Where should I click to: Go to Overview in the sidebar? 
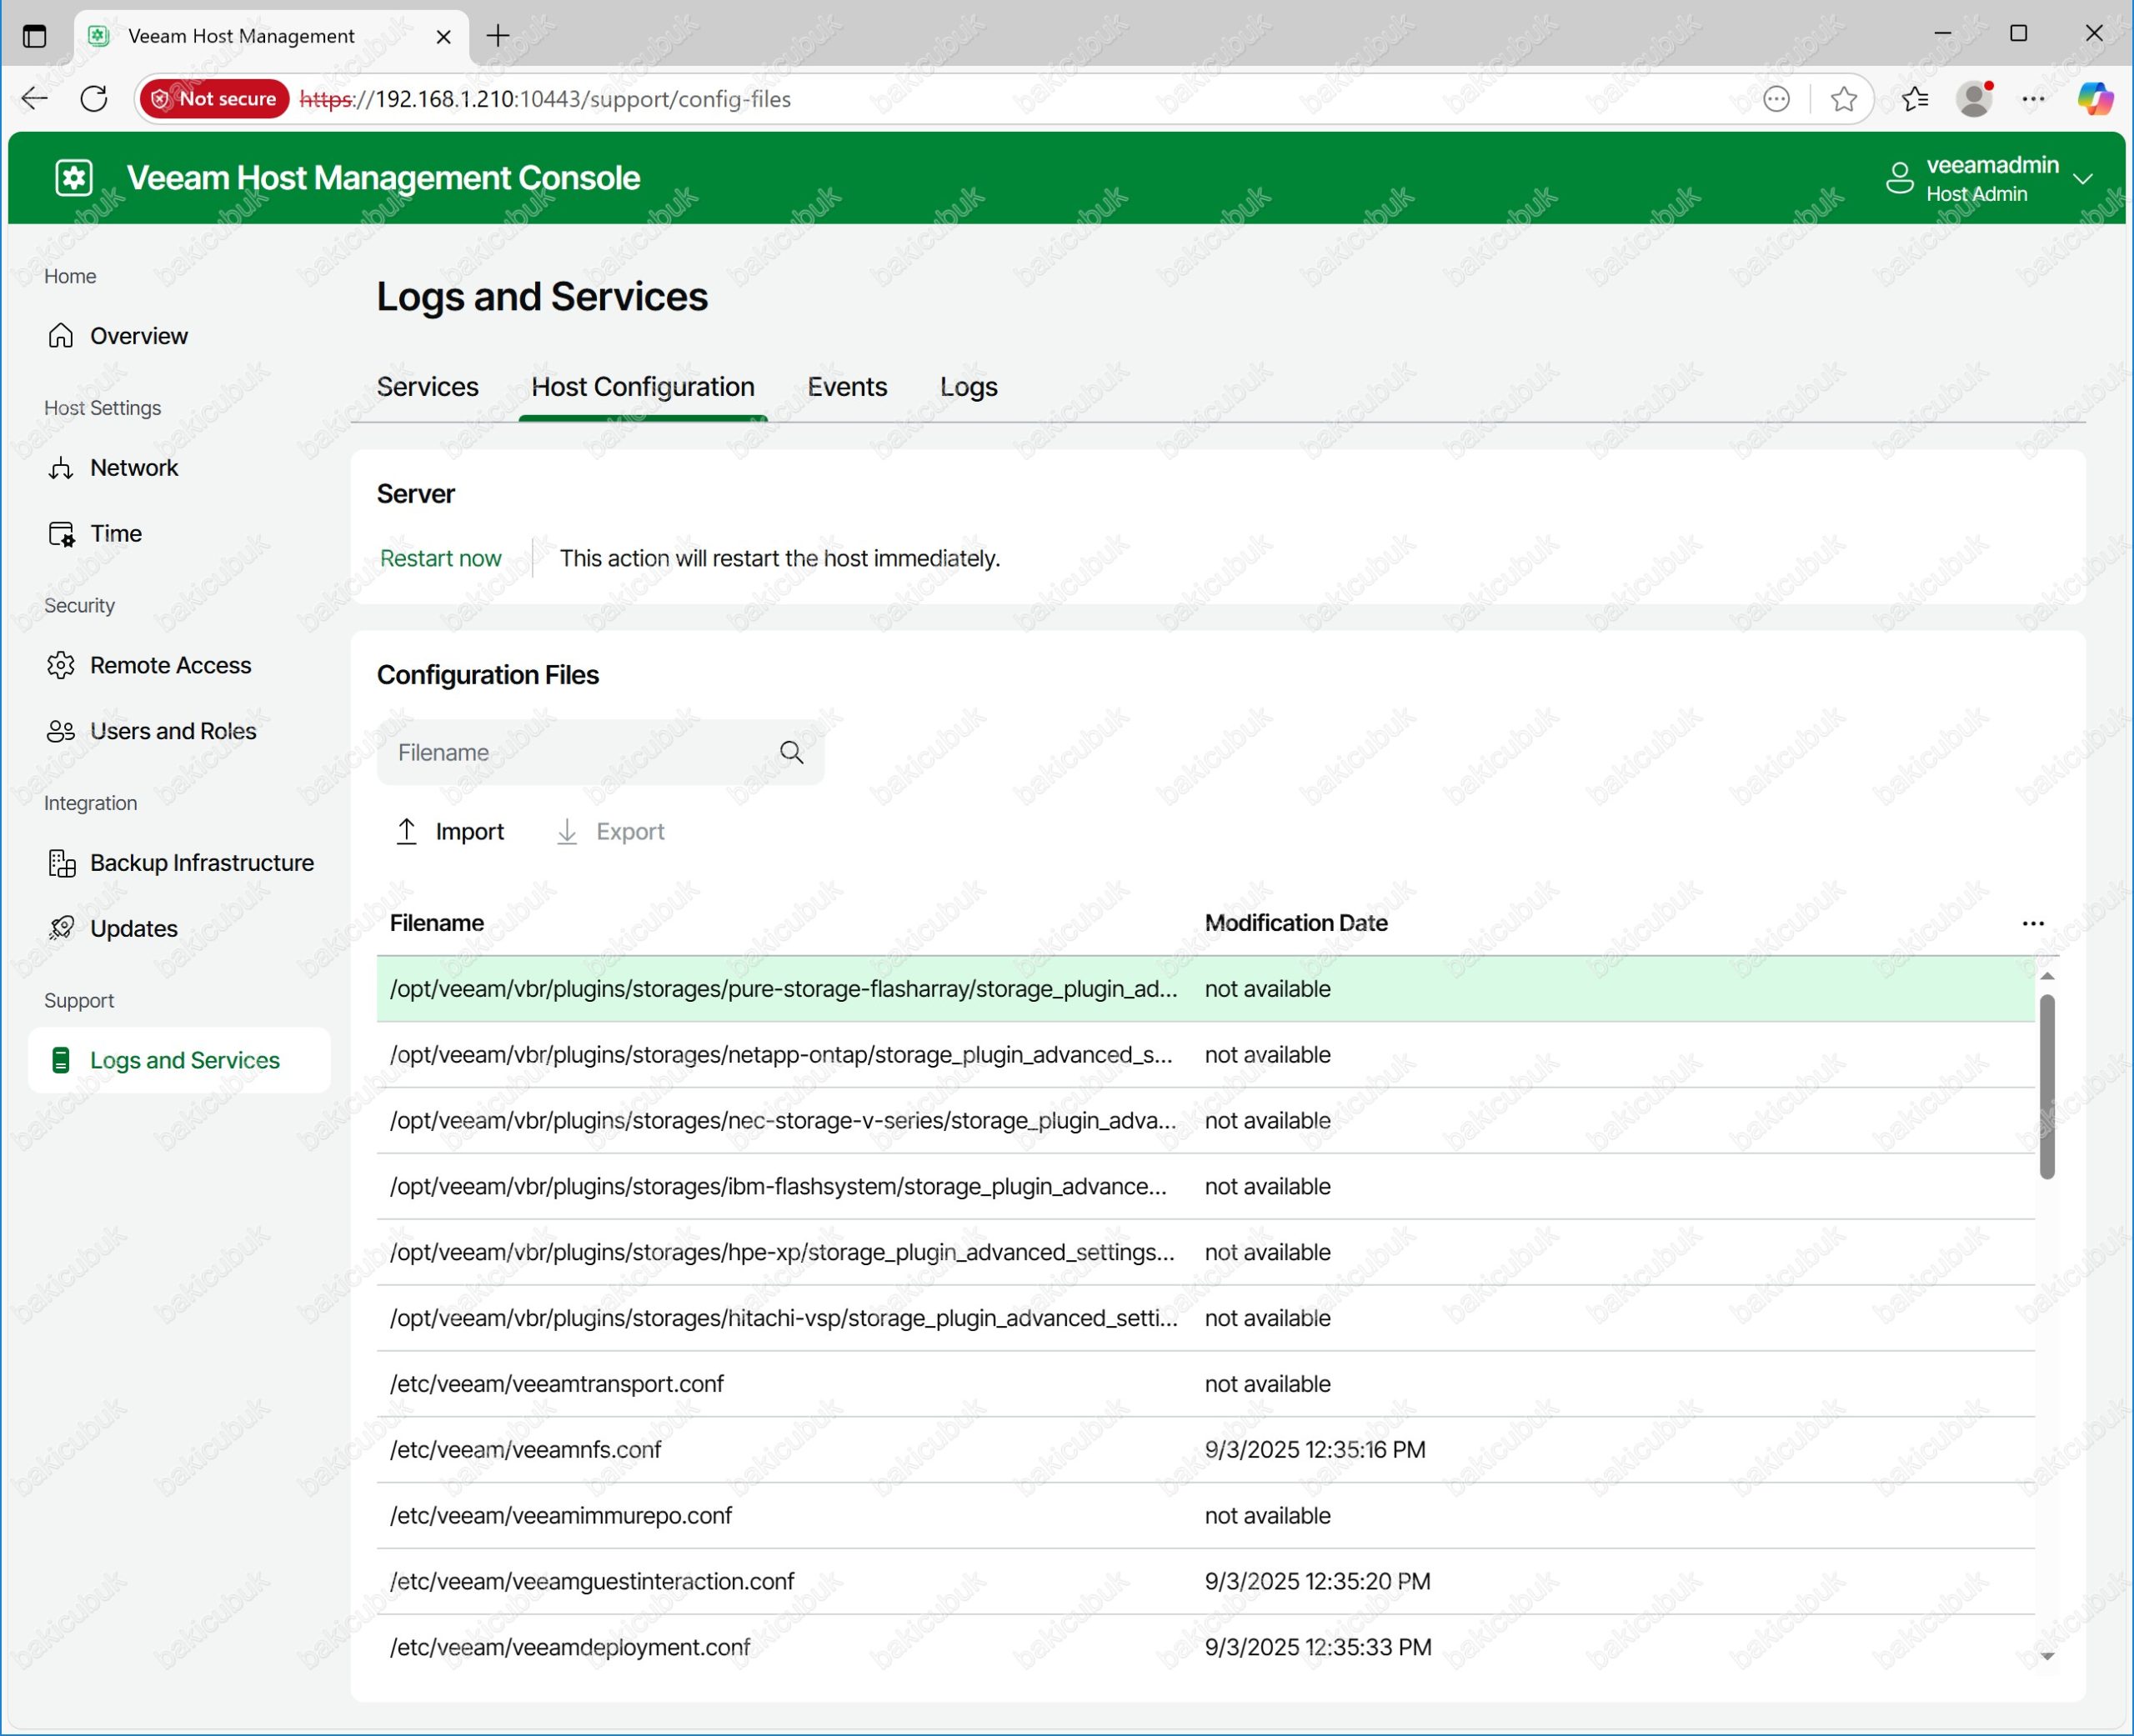[x=180, y=335]
